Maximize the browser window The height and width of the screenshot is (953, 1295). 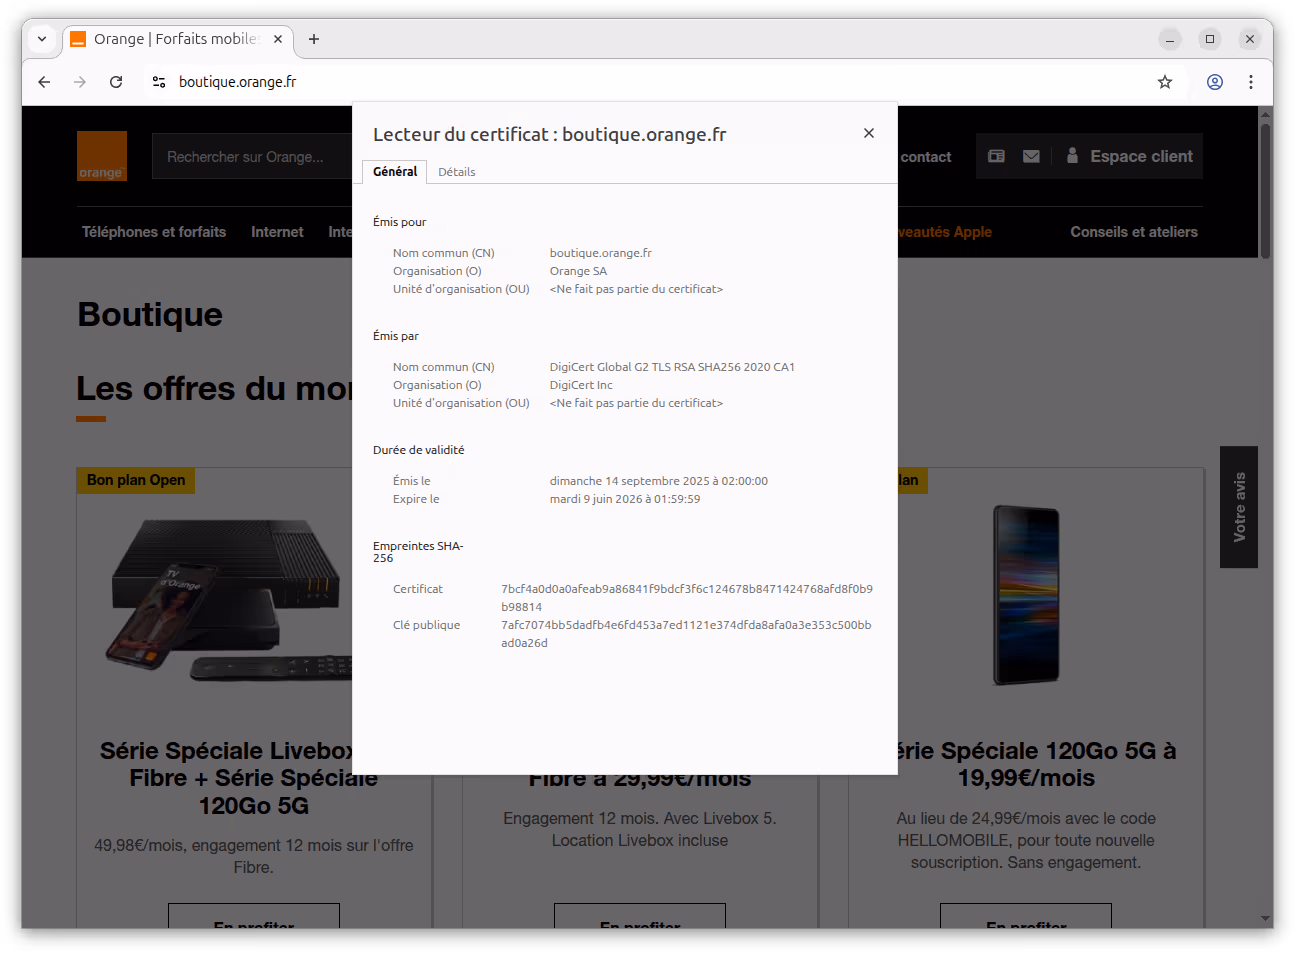pos(1210,39)
